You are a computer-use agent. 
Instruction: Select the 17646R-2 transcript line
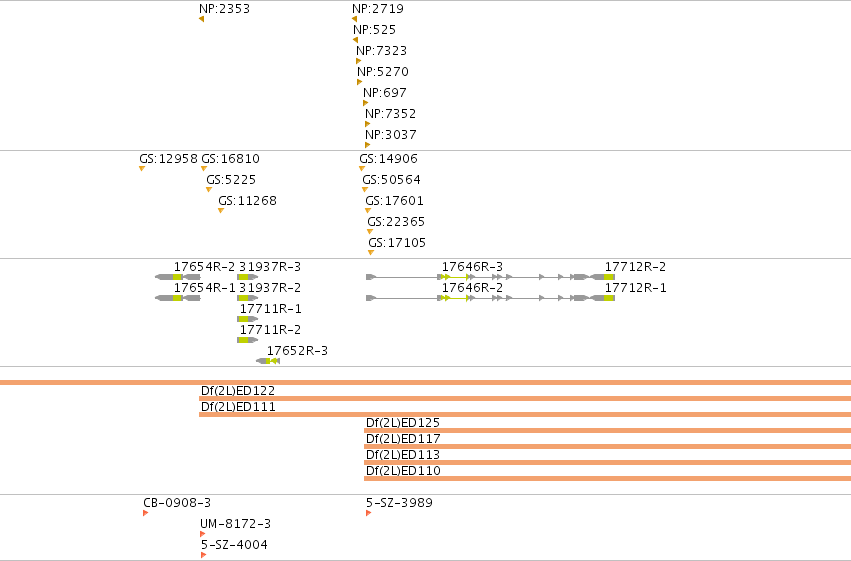(x=478, y=298)
